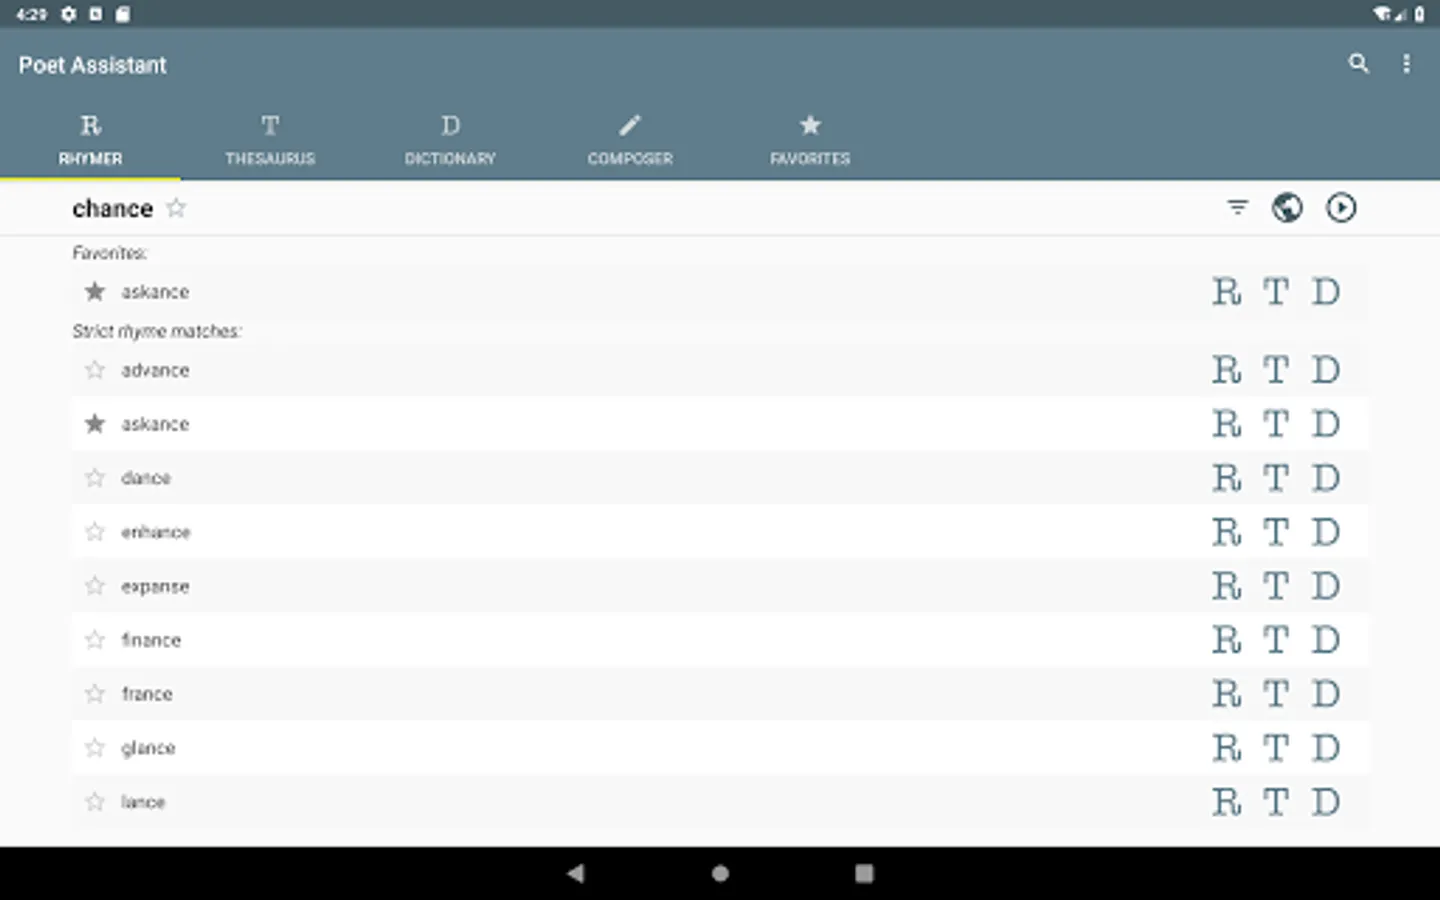The image size is (1440, 900).
Task: Find rhymes for glance (R icon)
Action: [x=1227, y=748]
